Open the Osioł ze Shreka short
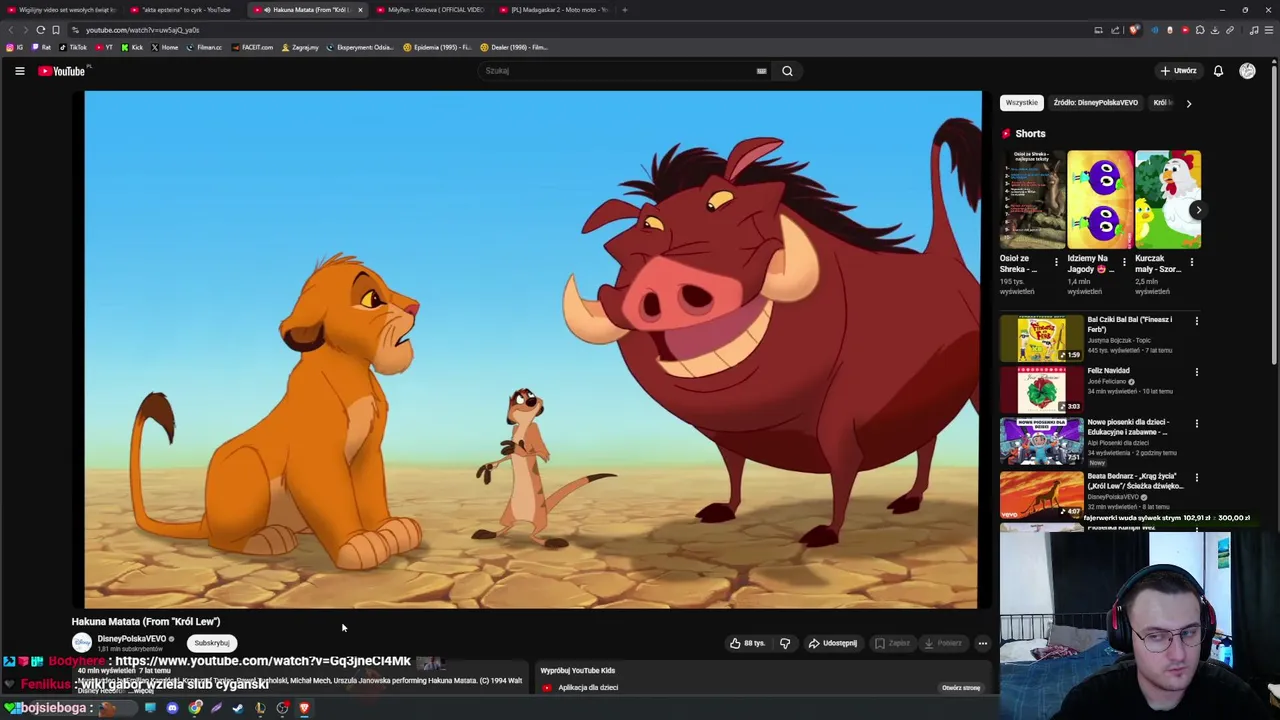 pos(1032,200)
